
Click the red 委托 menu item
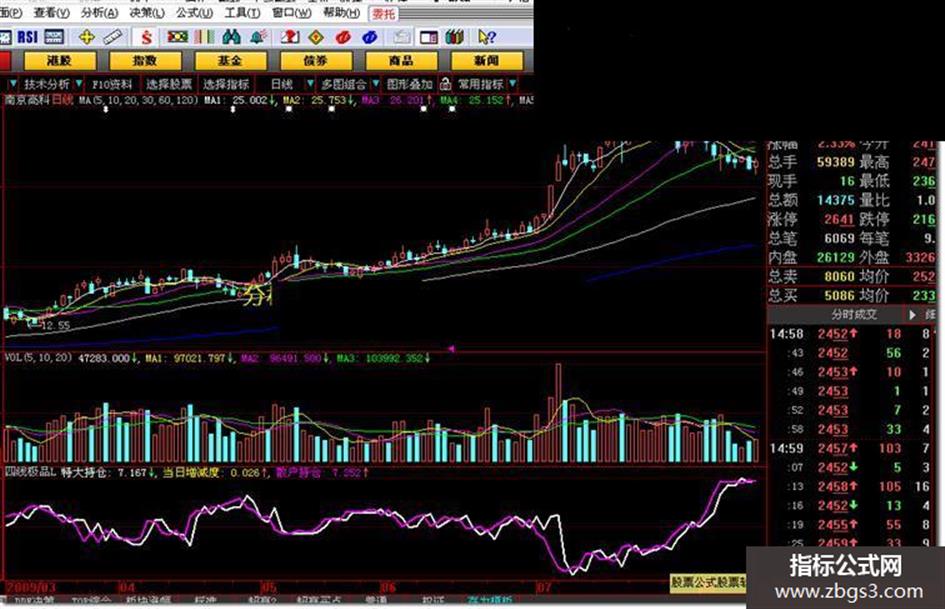coord(383,13)
